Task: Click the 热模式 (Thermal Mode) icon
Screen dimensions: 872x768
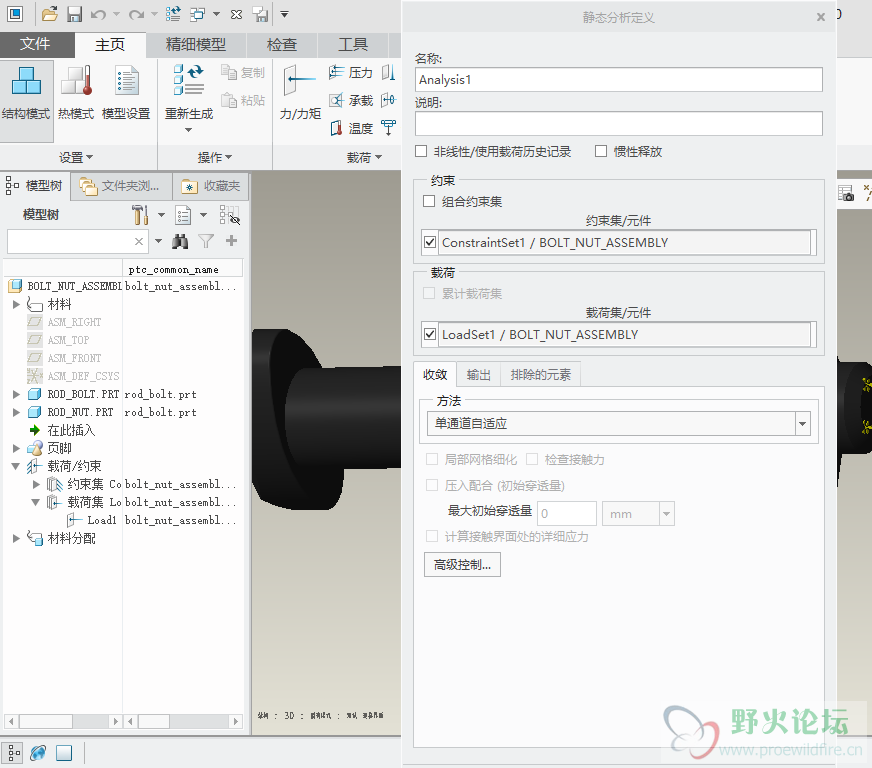Action: (76, 92)
